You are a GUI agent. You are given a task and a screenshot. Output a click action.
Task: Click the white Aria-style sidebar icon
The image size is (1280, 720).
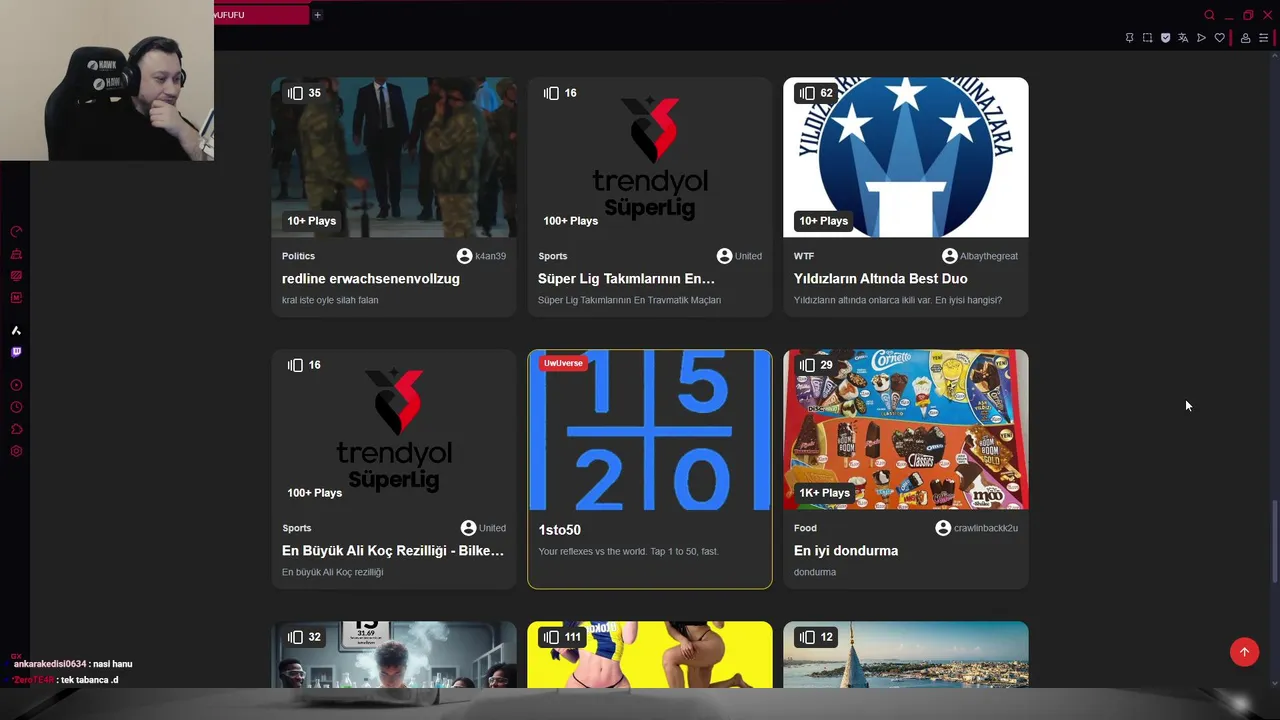(16, 330)
